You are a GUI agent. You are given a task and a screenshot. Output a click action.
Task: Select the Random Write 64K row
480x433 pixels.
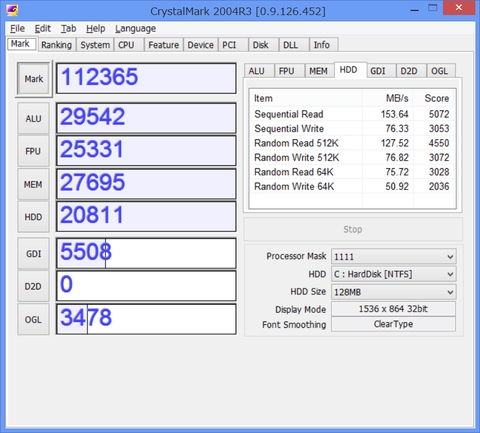point(352,187)
